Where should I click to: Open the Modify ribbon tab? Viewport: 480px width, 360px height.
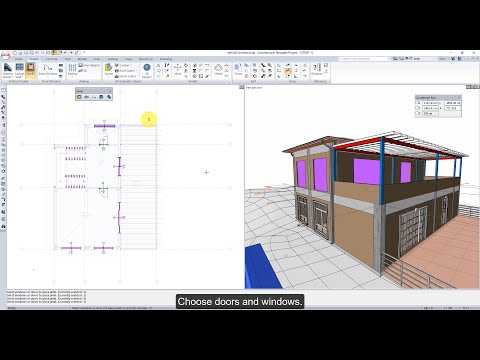tap(82, 59)
